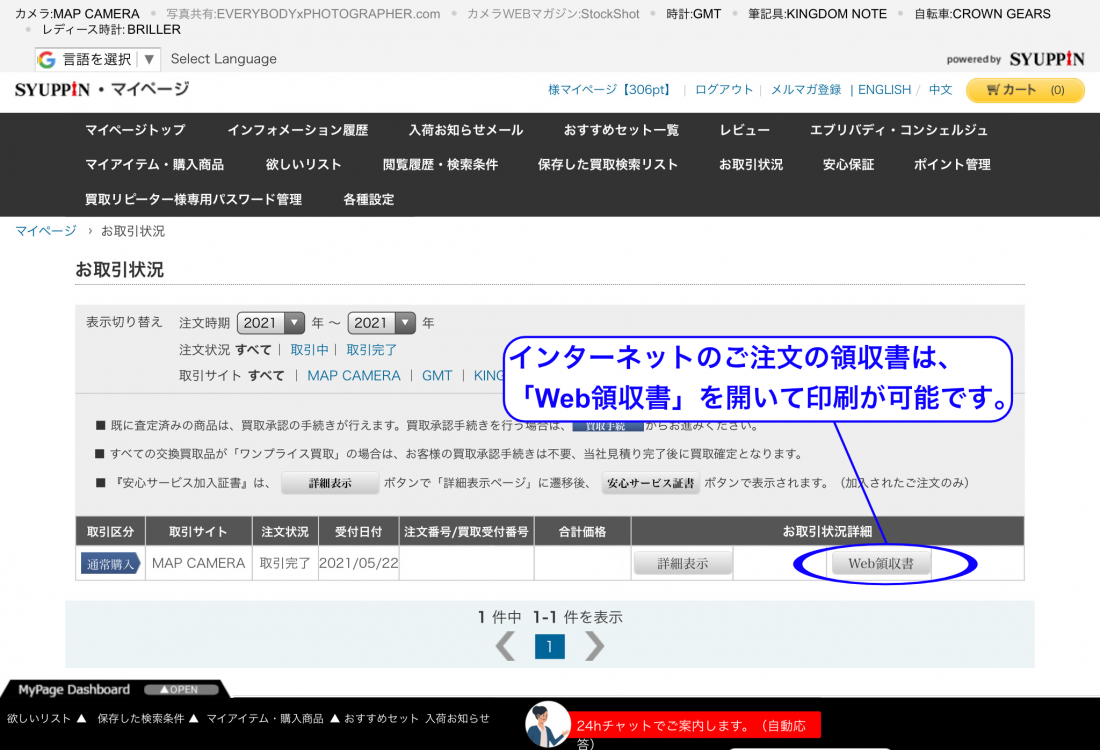The image size is (1100, 750).
Task: Open 筆記具:KINGDOM NOTE link
Action: (x=817, y=14)
